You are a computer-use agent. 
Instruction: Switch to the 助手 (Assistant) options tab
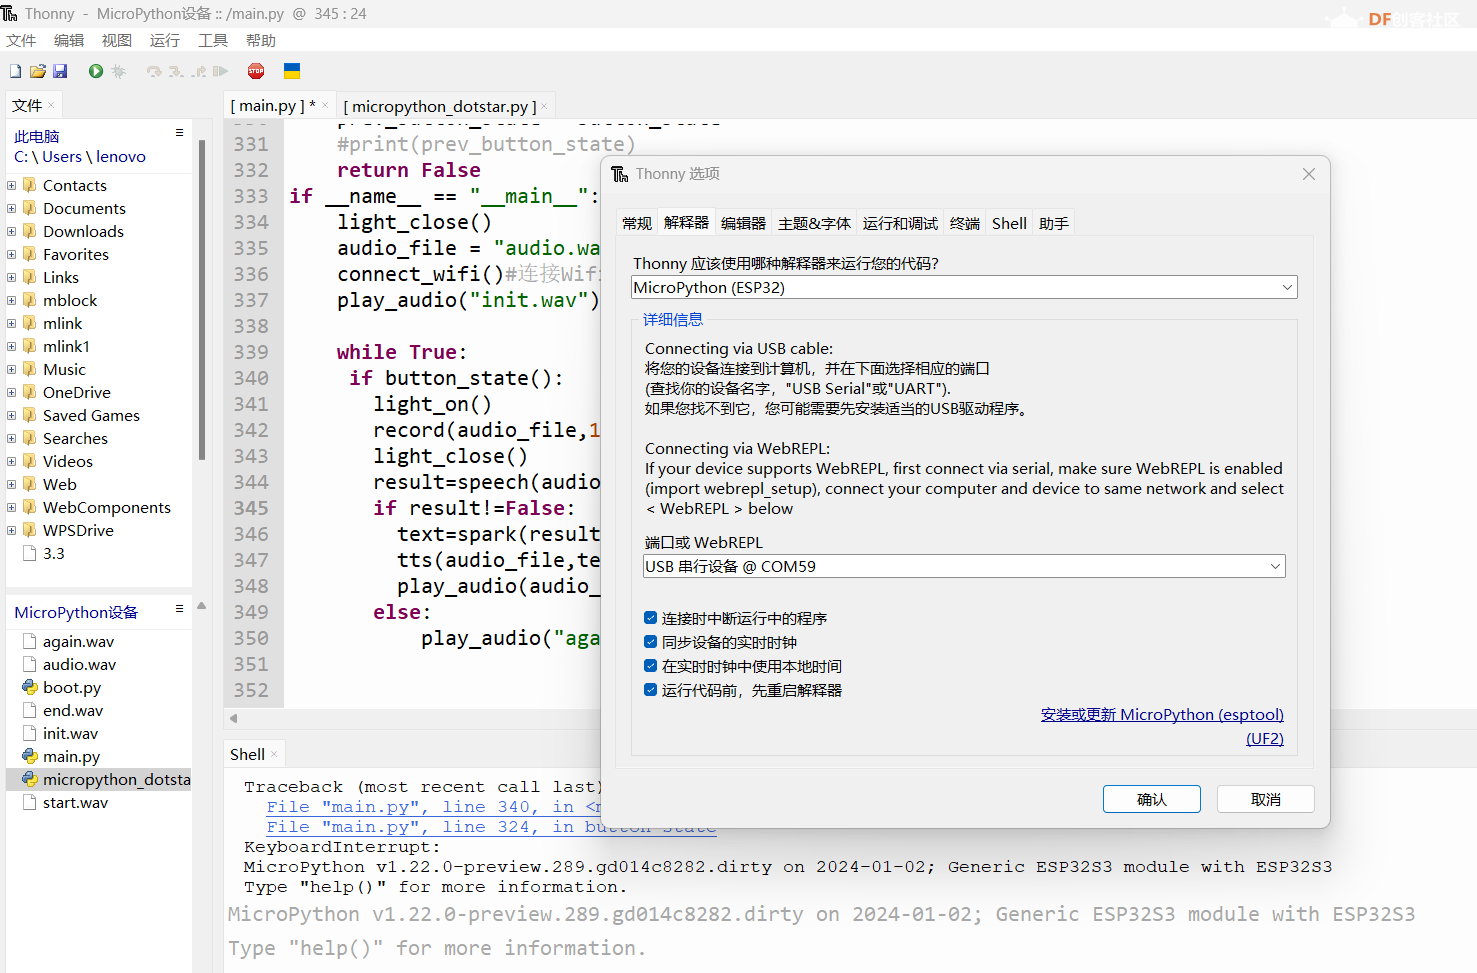1054,223
